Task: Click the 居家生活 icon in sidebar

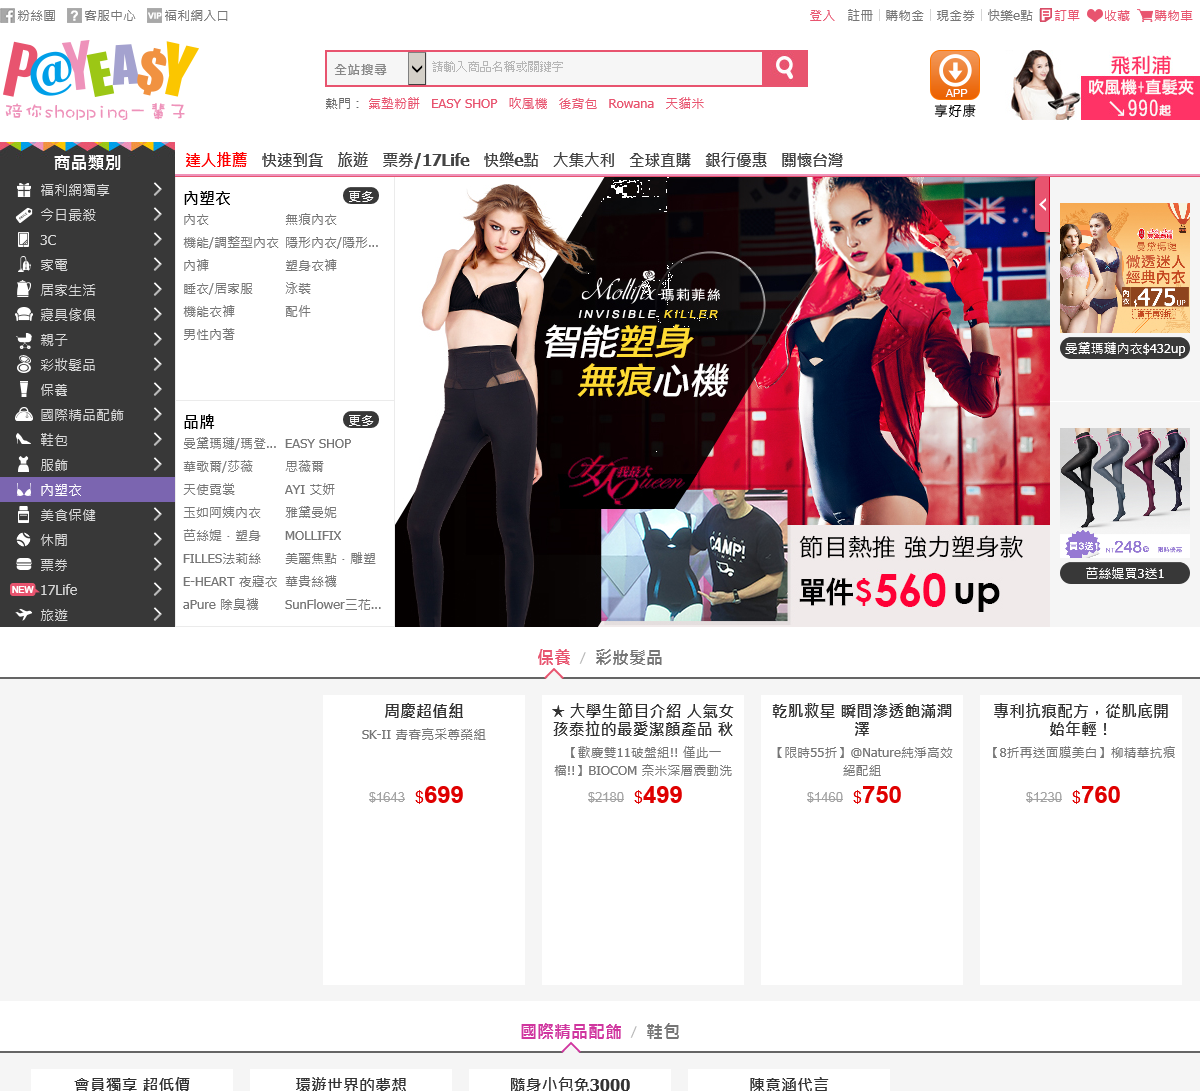Action: coord(24,290)
